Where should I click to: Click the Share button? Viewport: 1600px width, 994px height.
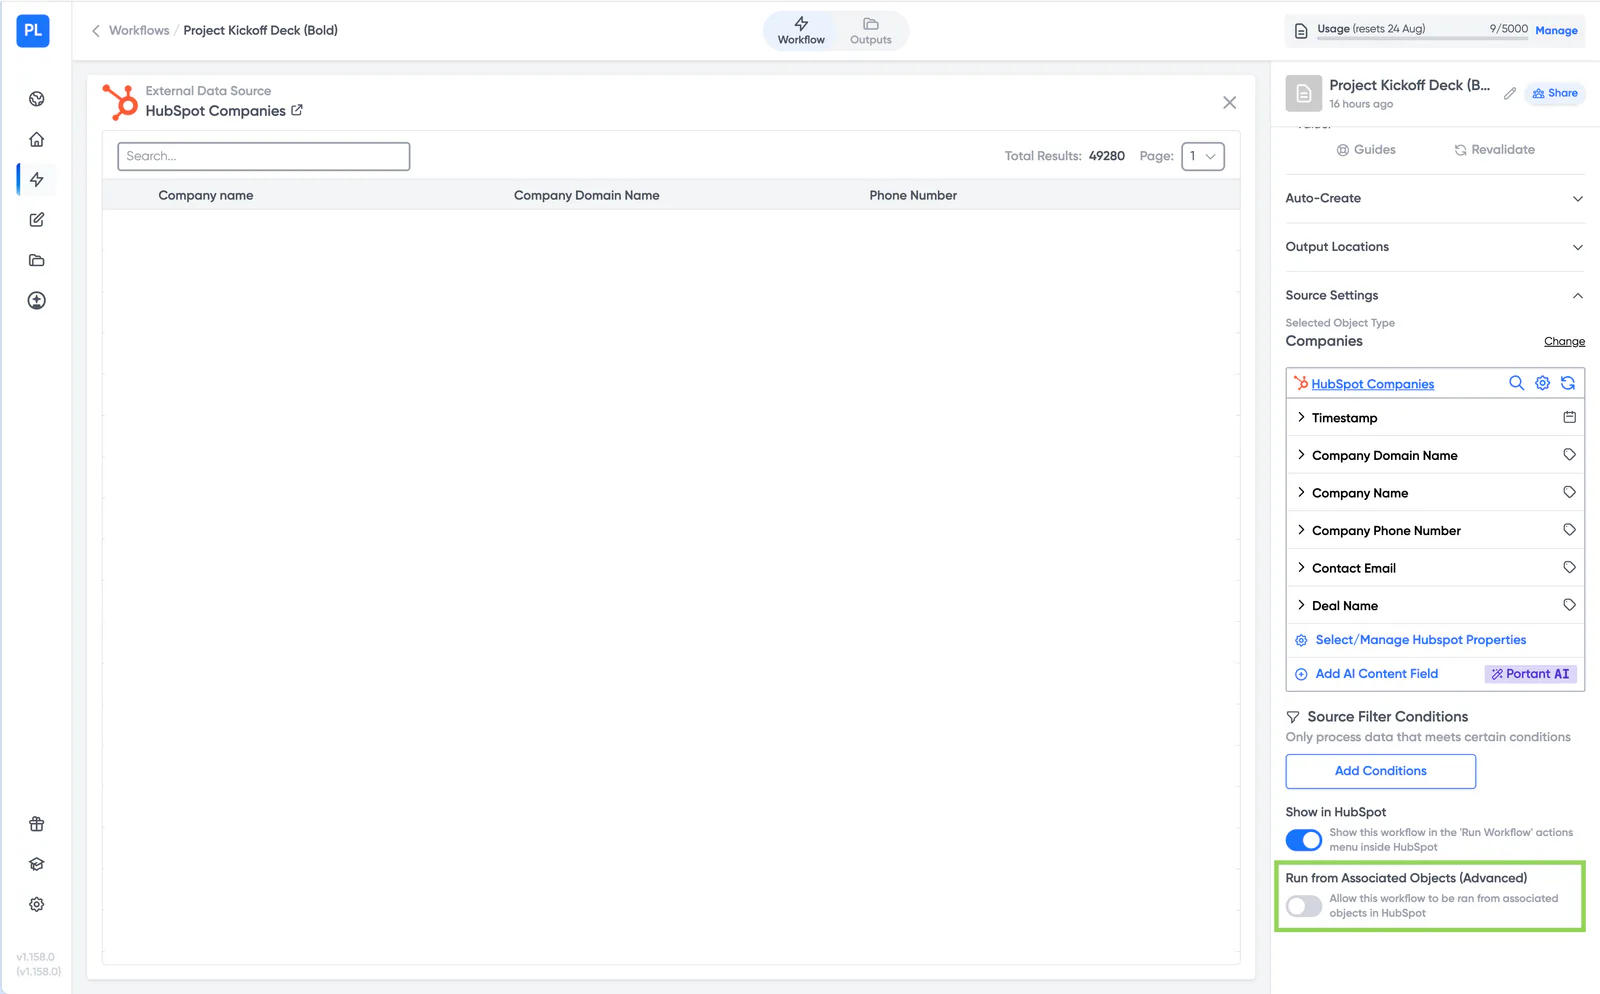[x=1555, y=93]
